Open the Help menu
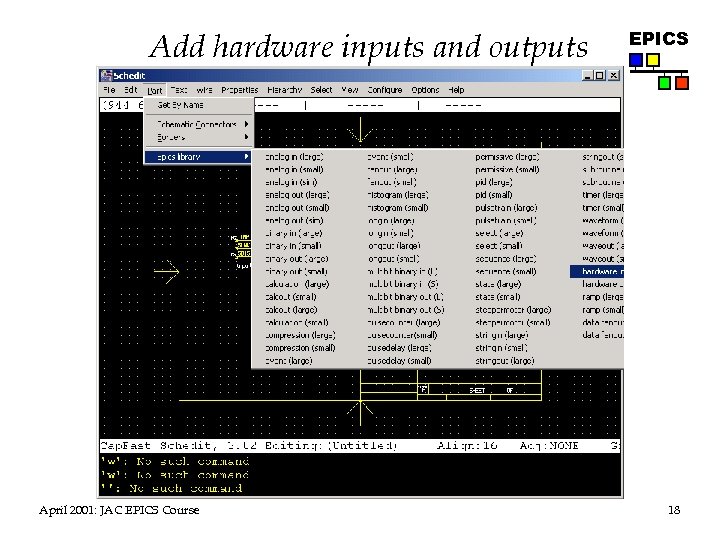720x540 pixels. (x=456, y=90)
